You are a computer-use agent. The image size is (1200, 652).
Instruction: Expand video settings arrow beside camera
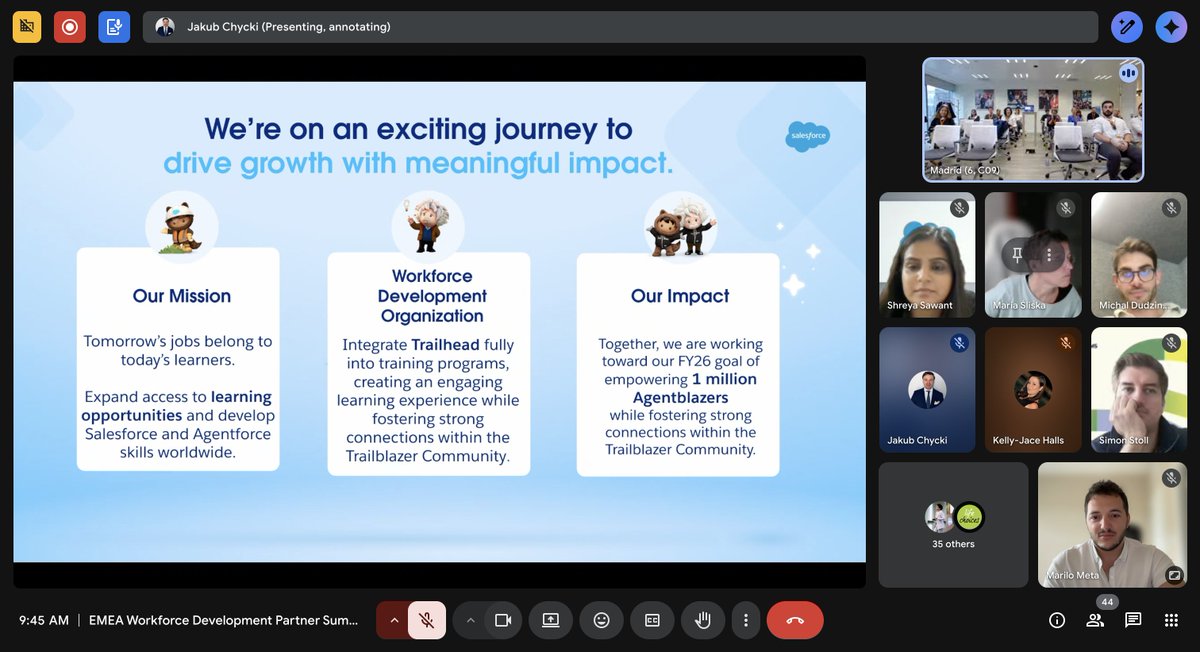tap(470, 620)
